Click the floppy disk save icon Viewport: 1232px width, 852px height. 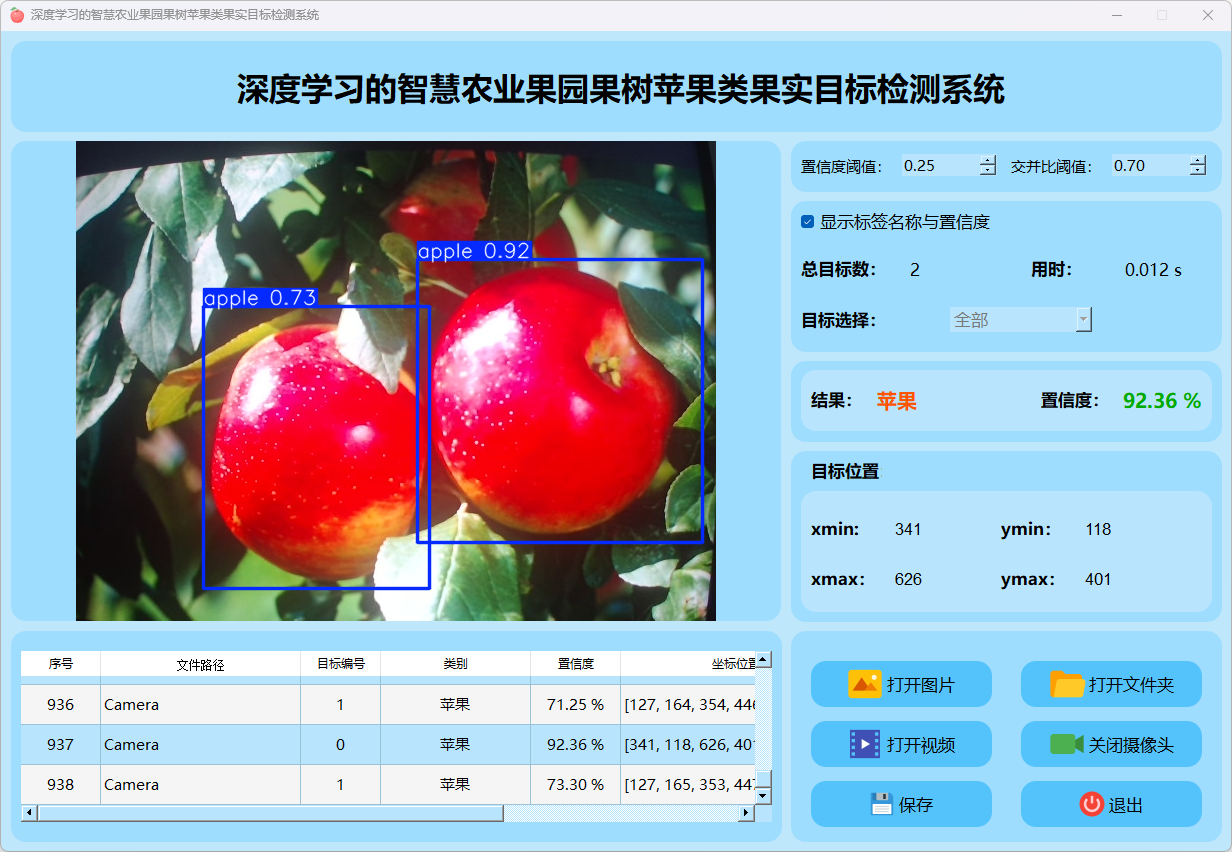(x=881, y=804)
